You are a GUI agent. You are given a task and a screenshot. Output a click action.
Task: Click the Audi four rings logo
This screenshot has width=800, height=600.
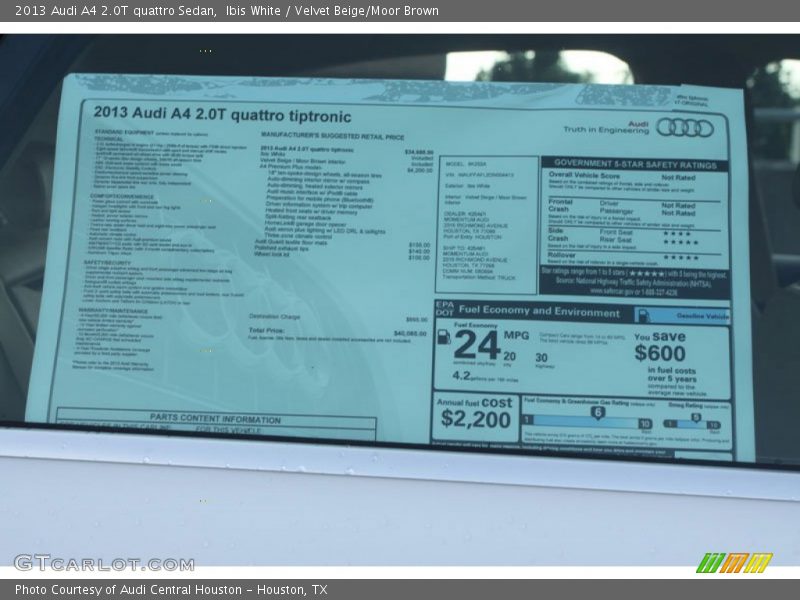685,127
